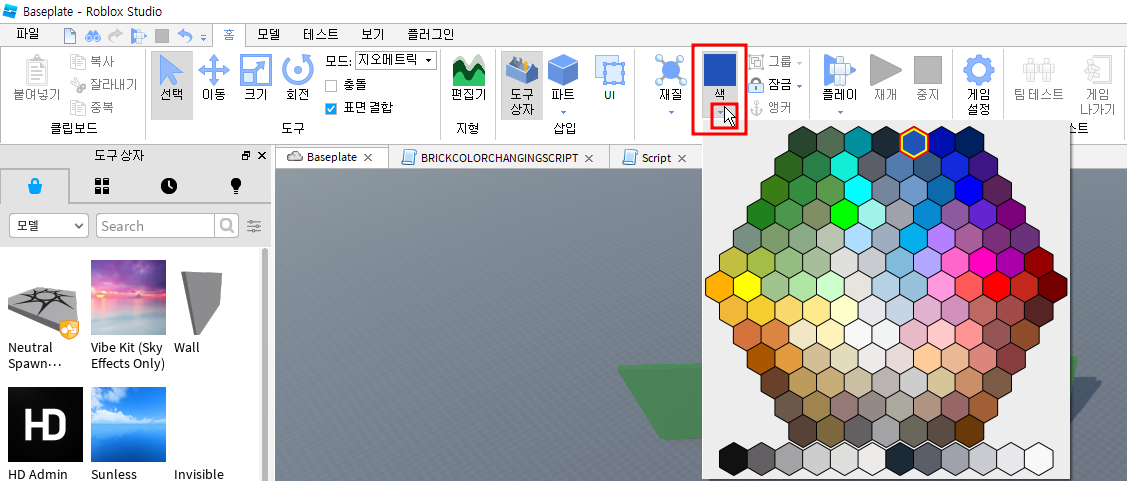1127x481 pixels.
Task: Expand the 그룹 group dropdown arrow
Action: 799,63
